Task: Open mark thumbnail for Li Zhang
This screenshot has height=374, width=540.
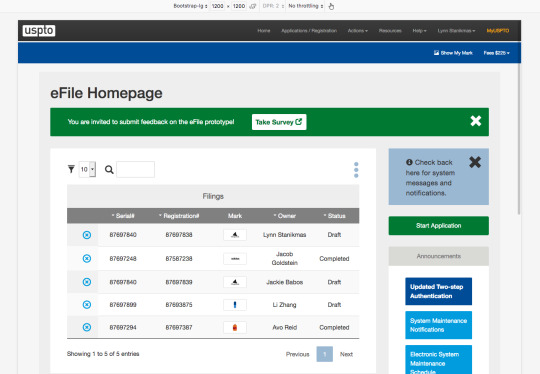Action: tap(235, 305)
